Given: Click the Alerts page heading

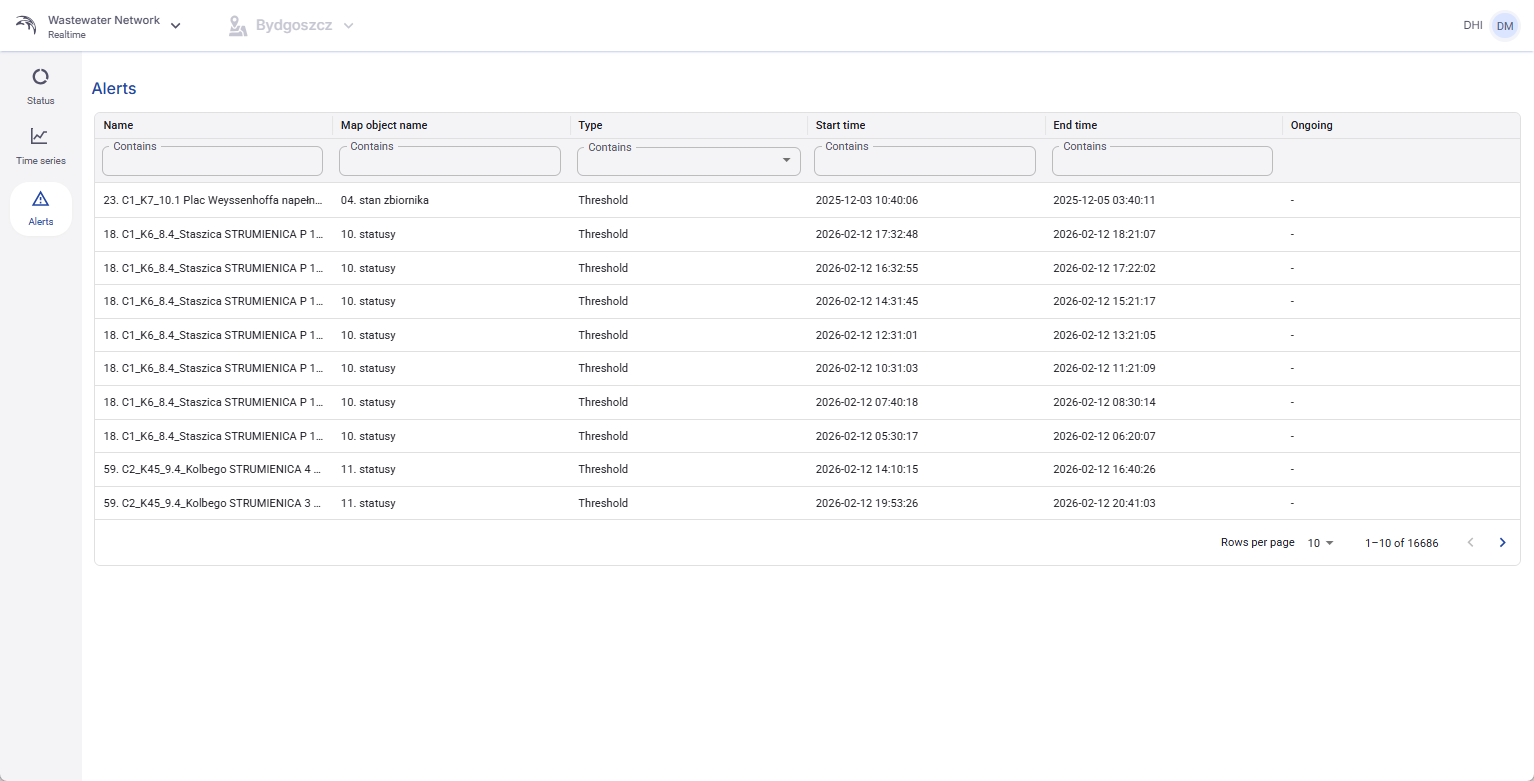Looking at the screenshot, I should 114,88.
